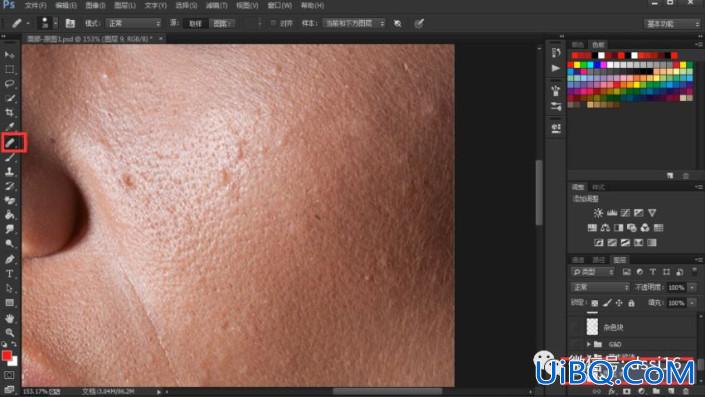This screenshot has width=705, height=397.
Task: Toggle Quick Mask mode
Action: click(x=9, y=375)
